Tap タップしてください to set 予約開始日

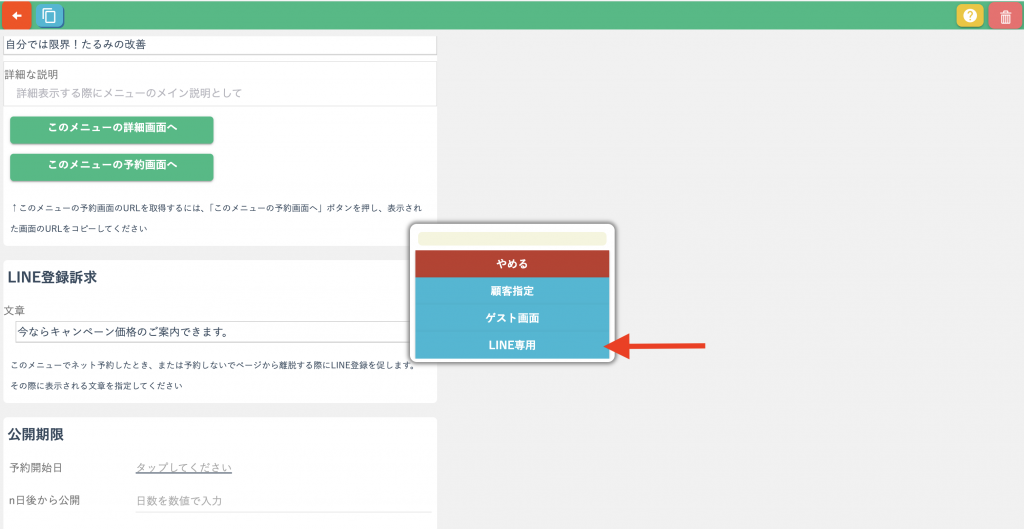184,468
